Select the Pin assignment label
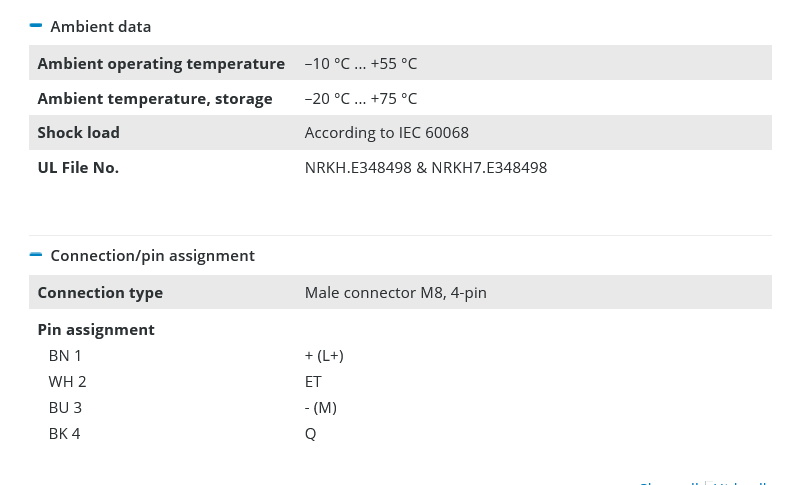Screen dimensions: 800x485 [96, 330]
